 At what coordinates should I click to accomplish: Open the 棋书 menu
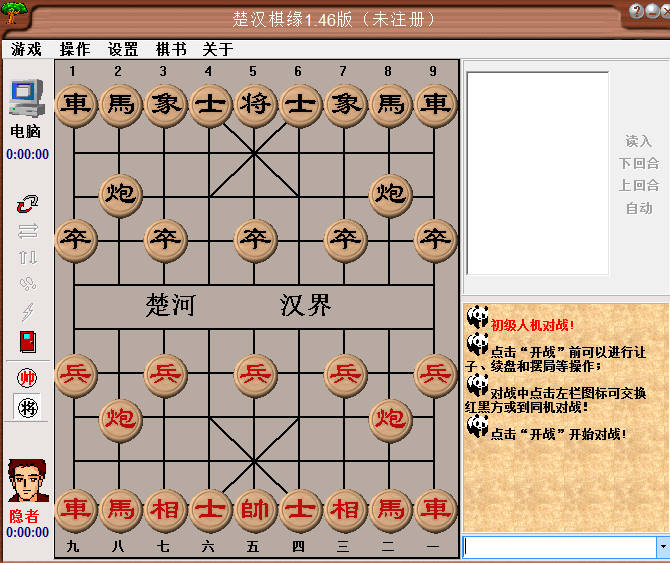tap(171, 49)
